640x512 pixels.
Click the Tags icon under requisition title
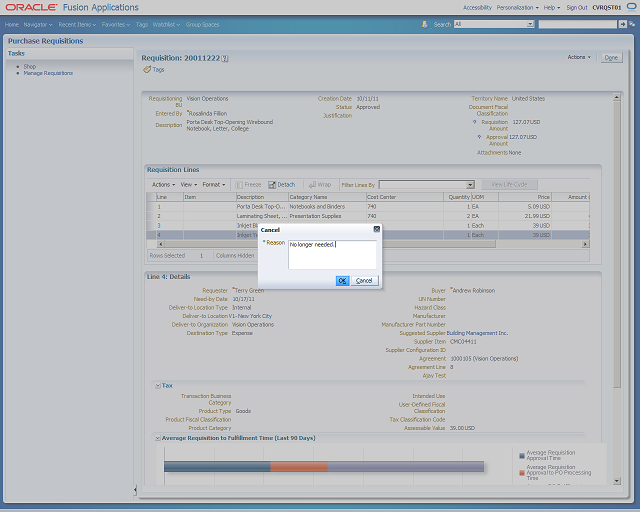[147, 70]
